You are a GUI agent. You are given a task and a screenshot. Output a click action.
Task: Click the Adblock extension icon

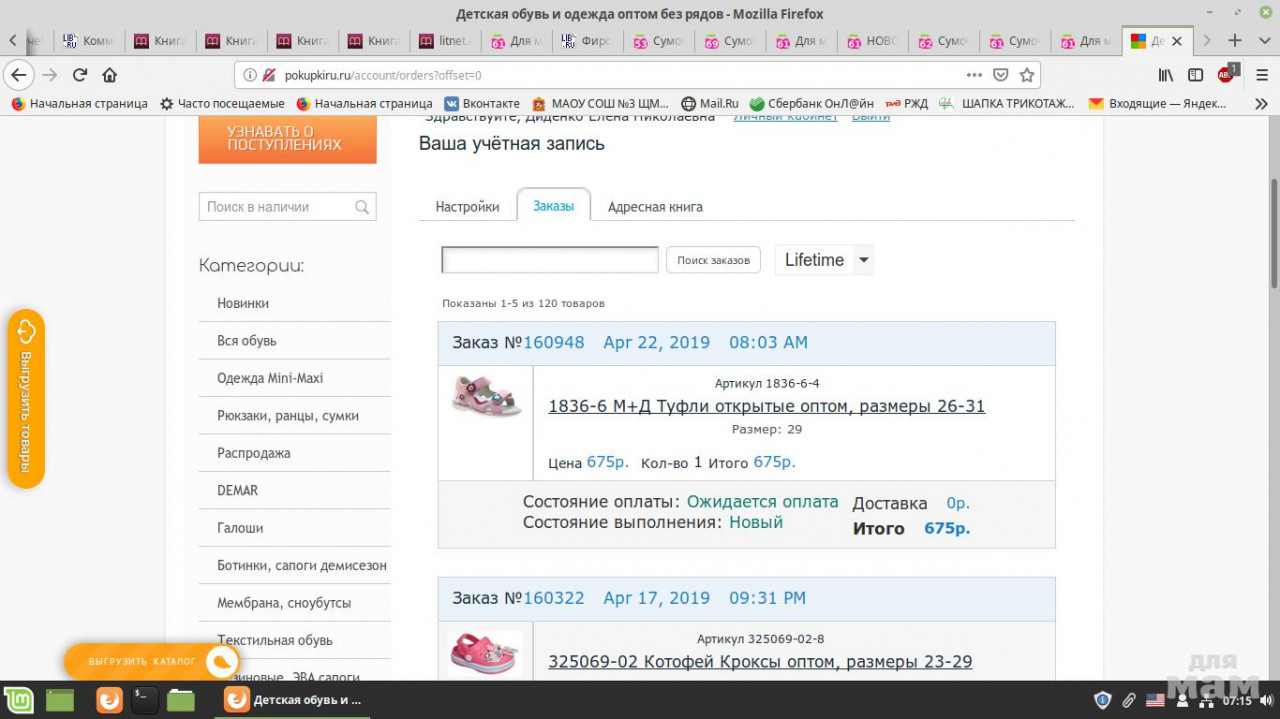click(x=1227, y=74)
